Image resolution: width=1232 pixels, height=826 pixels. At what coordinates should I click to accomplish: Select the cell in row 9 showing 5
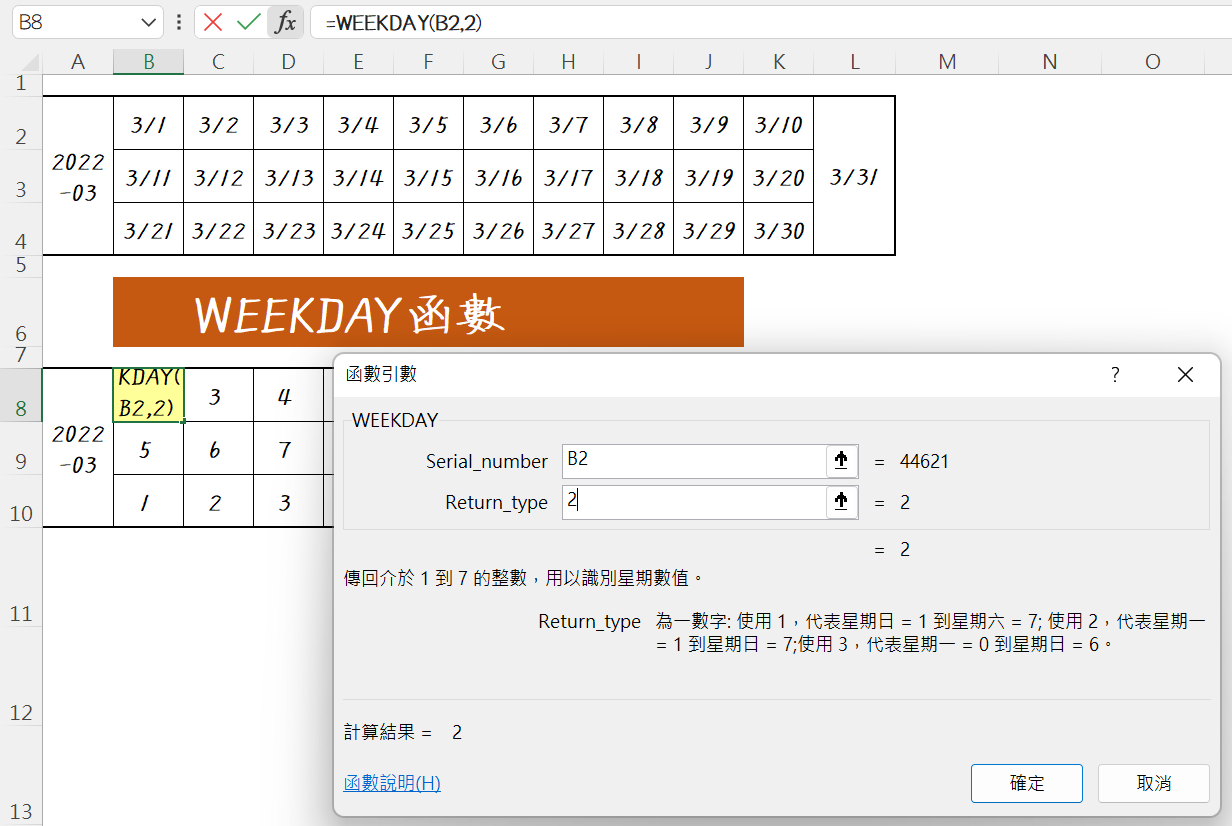pyautogui.click(x=149, y=449)
